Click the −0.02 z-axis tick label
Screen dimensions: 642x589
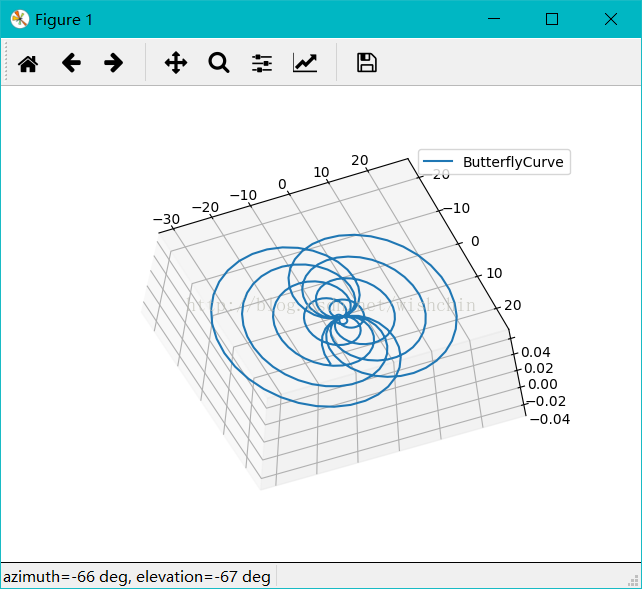(545, 402)
